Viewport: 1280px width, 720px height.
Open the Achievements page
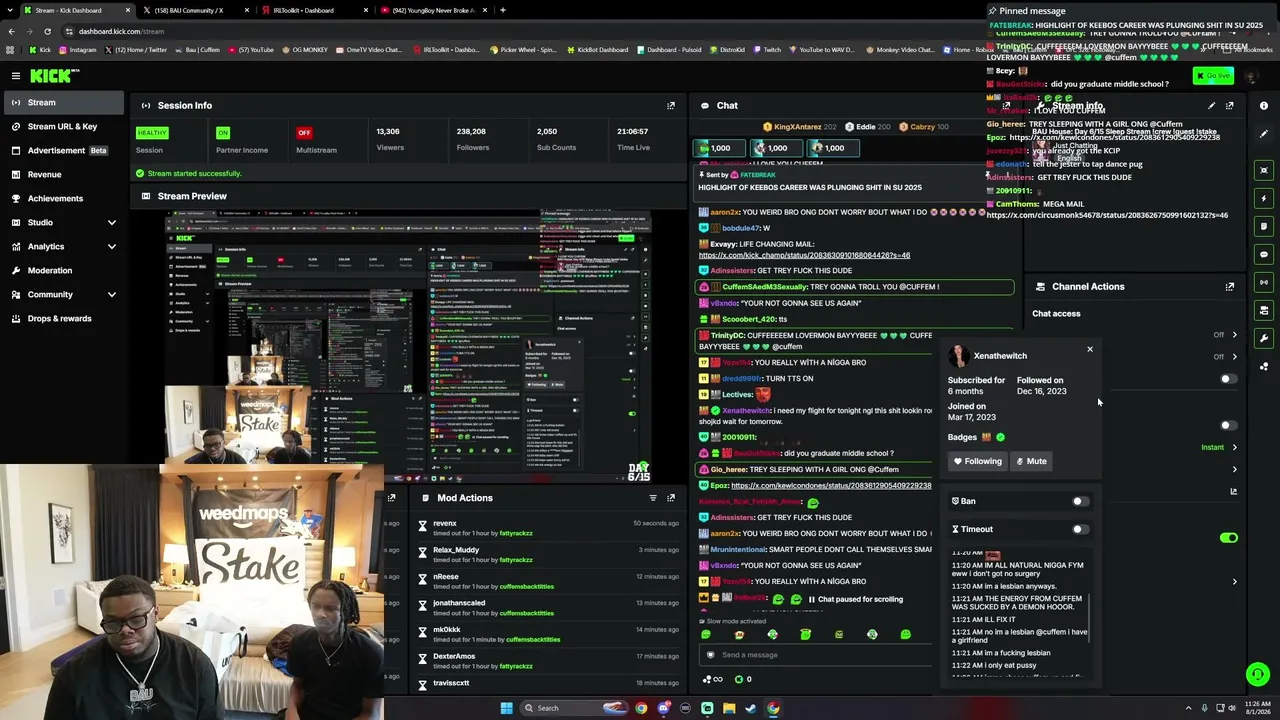click(x=62, y=198)
